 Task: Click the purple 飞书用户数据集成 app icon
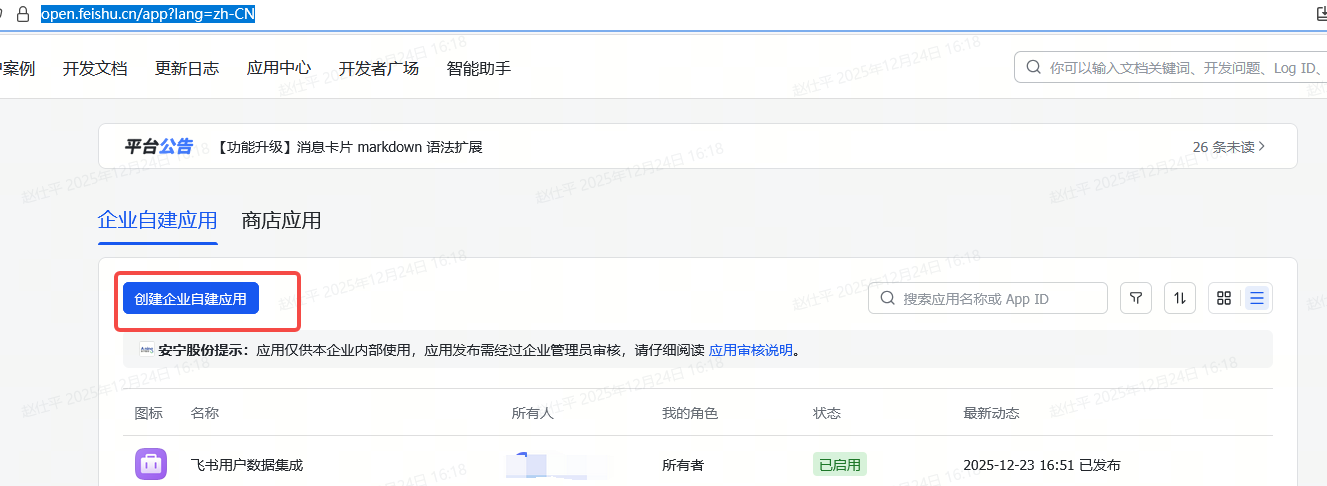click(x=151, y=464)
